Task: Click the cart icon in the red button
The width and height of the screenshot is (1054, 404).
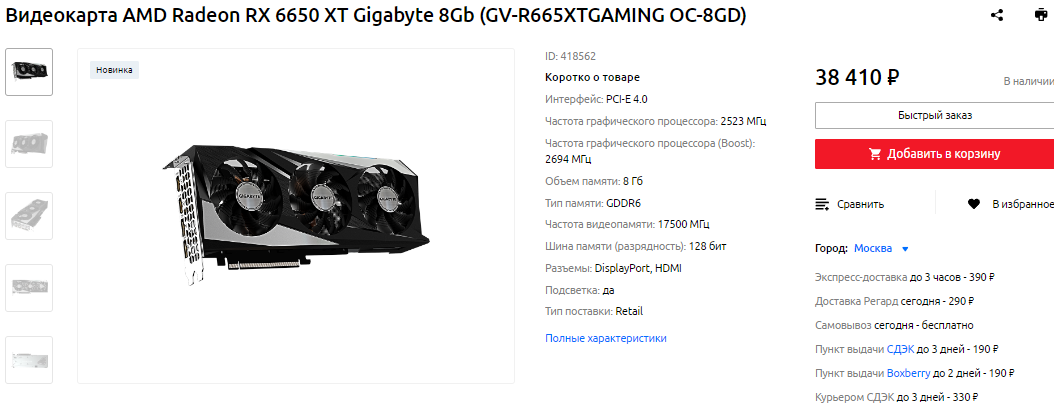Action: coord(875,154)
